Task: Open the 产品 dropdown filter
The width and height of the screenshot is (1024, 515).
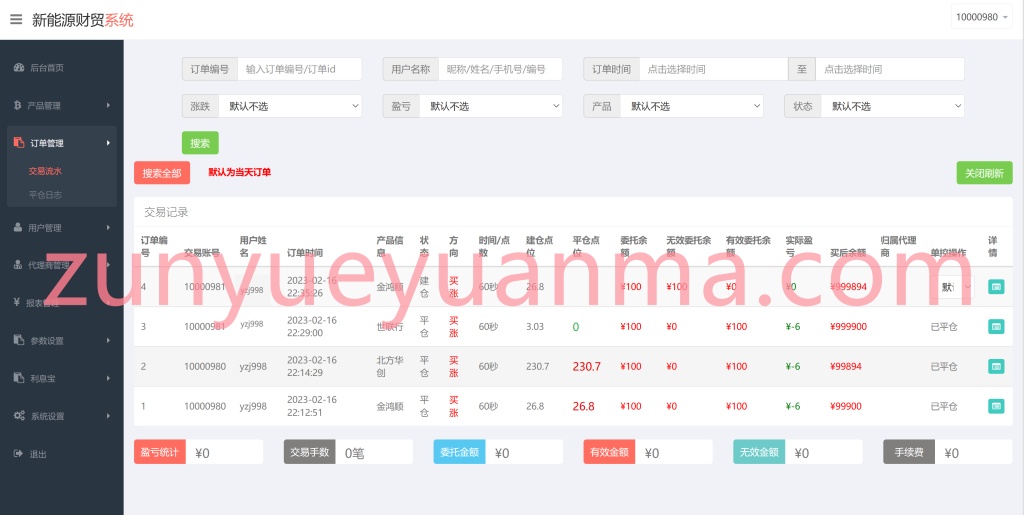Action: (x=692, y=106)
